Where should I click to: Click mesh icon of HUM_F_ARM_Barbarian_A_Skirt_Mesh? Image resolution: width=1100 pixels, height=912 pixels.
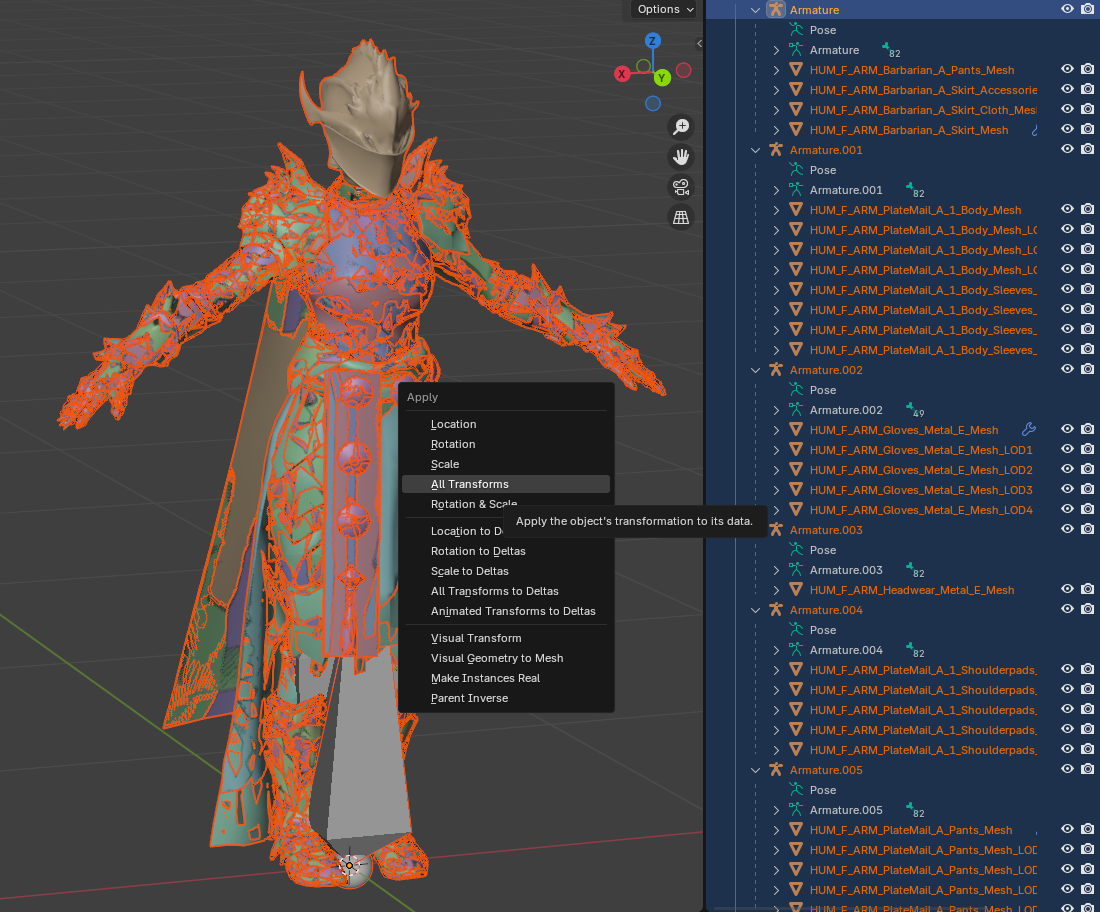pos(796,130)
